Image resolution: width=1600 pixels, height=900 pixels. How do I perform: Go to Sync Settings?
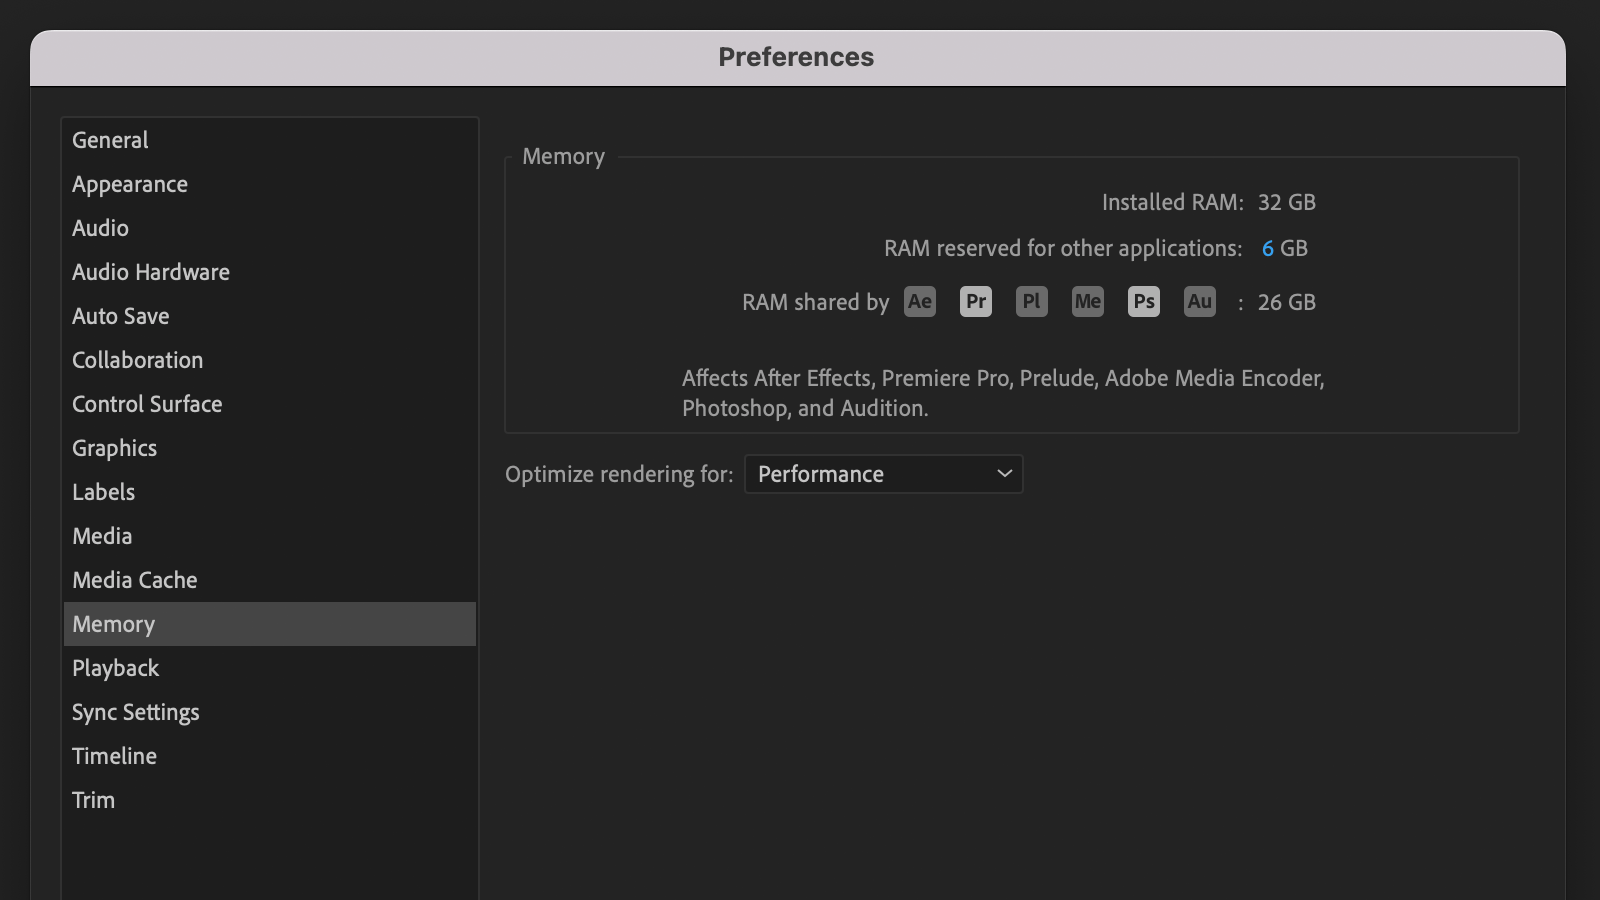135,712
